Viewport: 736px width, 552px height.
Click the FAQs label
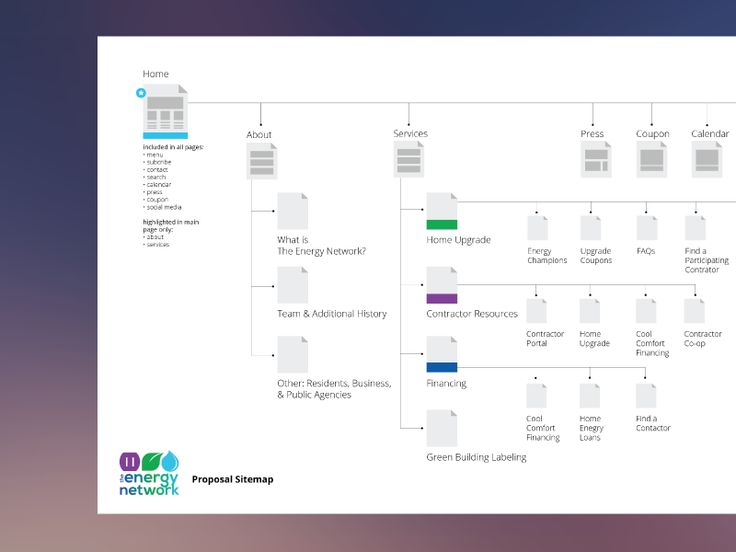[x=645, y=251]
